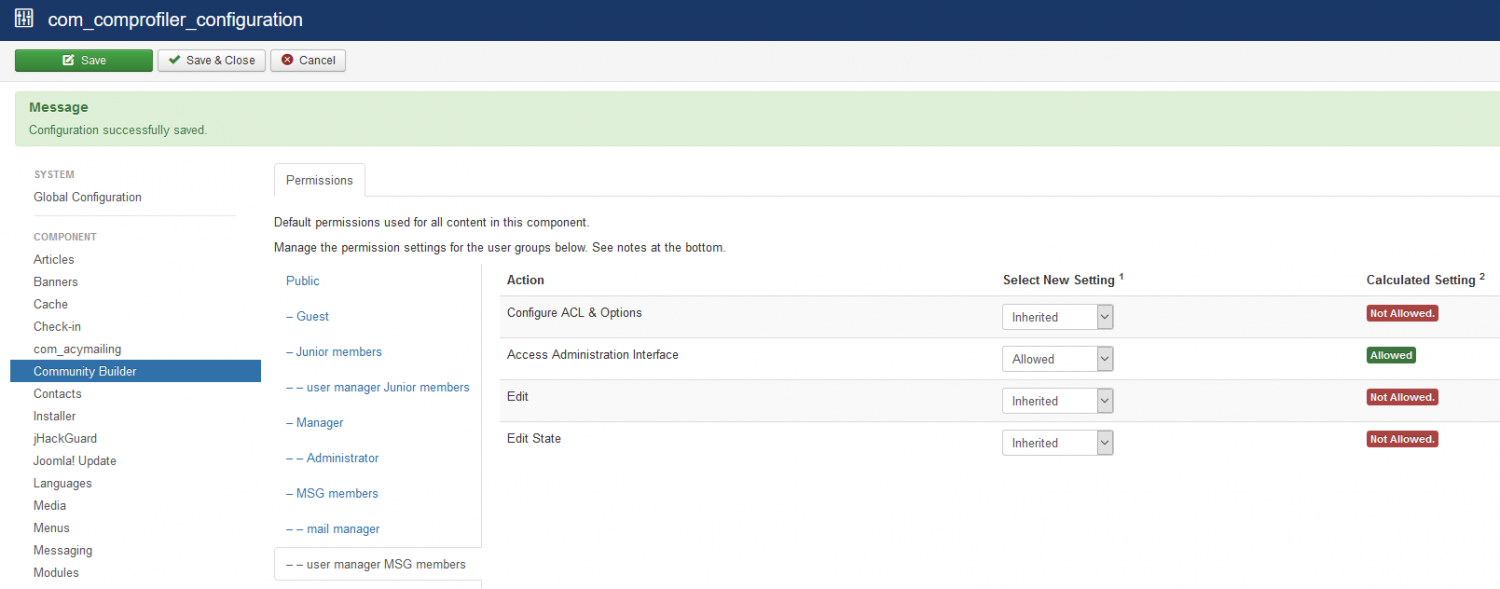
Task: Open Configure ACL & Options setting dropdown
Action: click(1058, 317)
